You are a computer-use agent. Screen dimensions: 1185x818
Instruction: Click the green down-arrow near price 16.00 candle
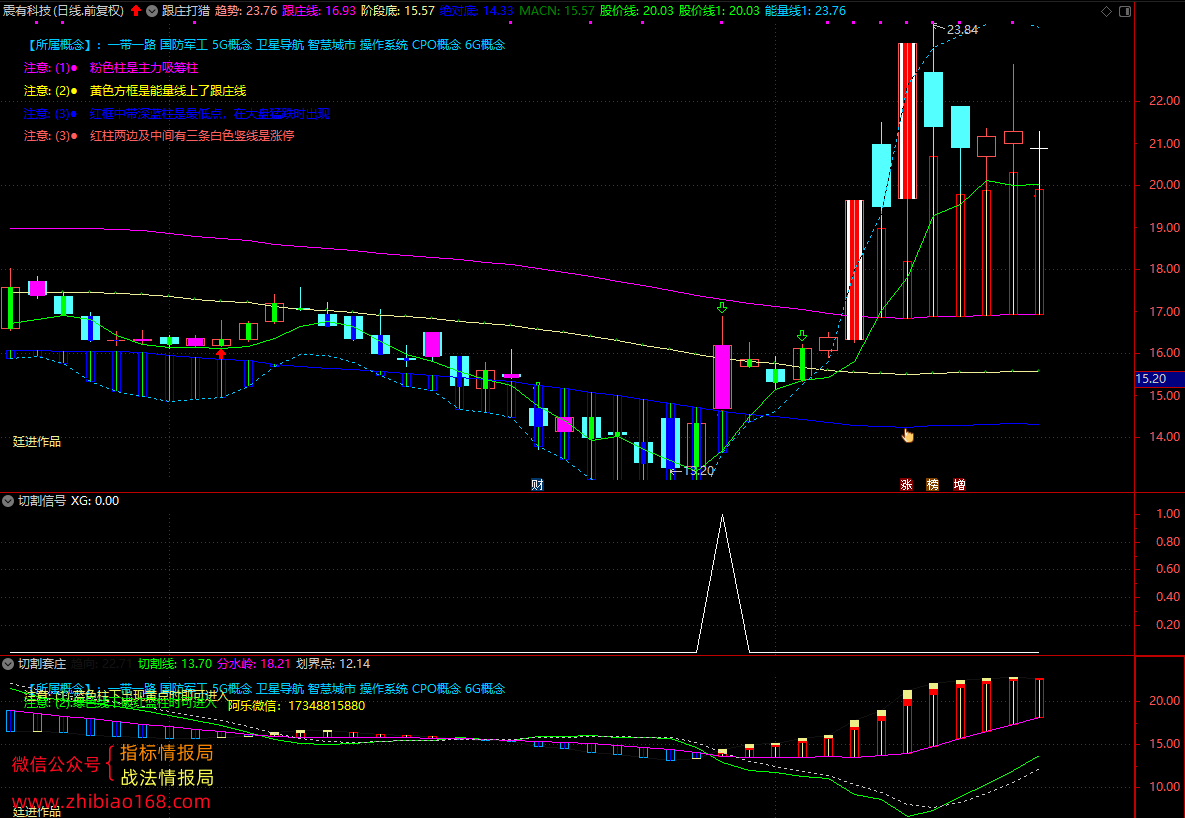click(802, 336)
